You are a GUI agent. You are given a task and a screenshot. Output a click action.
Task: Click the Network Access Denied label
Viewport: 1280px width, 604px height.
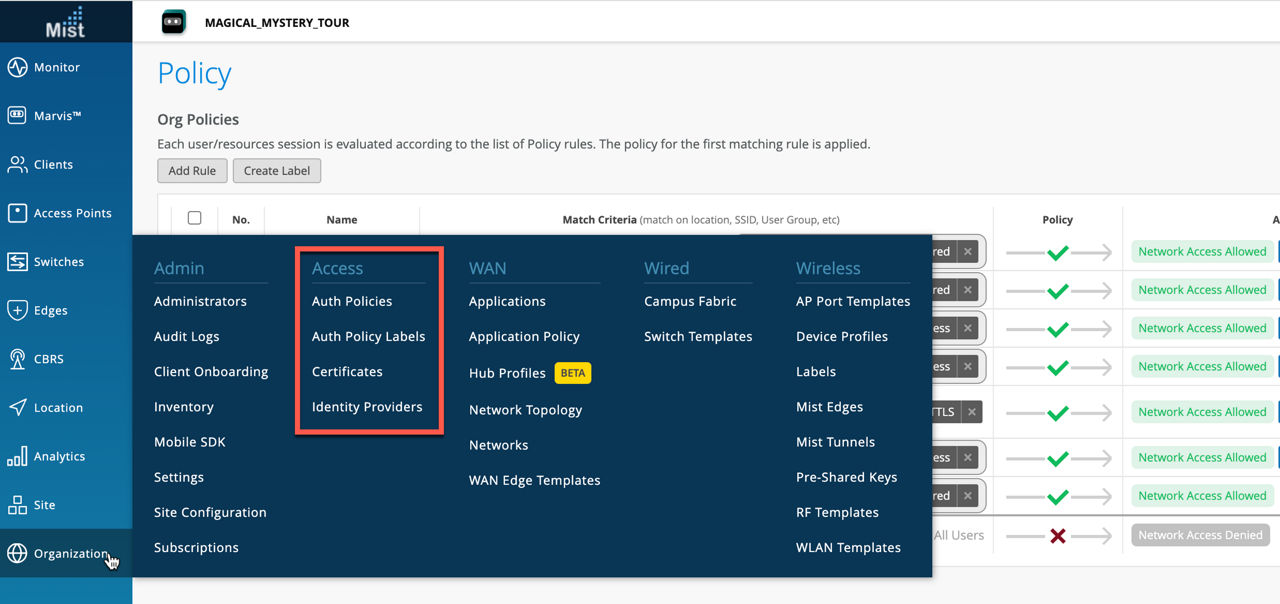(x=1200, y=535)
